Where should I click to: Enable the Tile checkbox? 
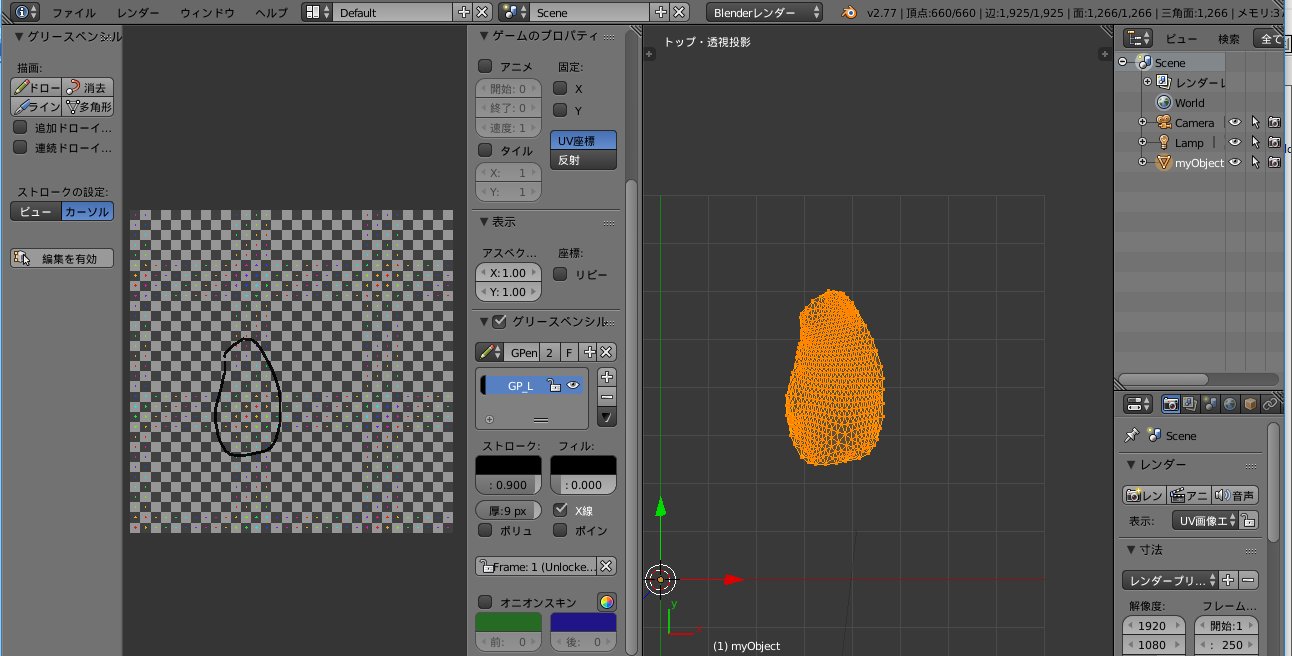point(485,150)
